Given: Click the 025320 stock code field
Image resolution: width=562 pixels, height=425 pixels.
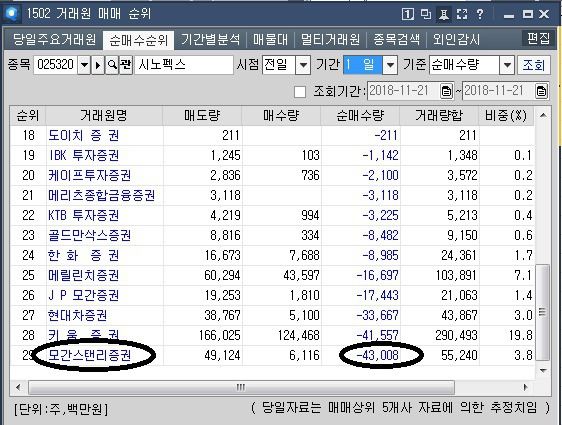Looking at the screenshot, I should (56, 65).
